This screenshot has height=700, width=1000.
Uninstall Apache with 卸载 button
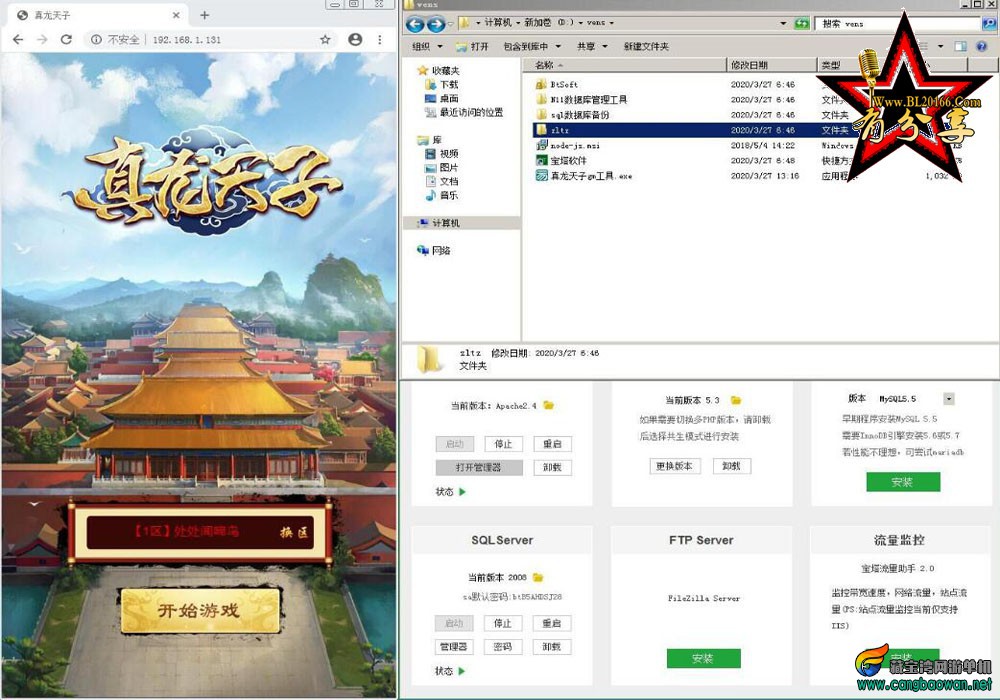click(552, 467)
